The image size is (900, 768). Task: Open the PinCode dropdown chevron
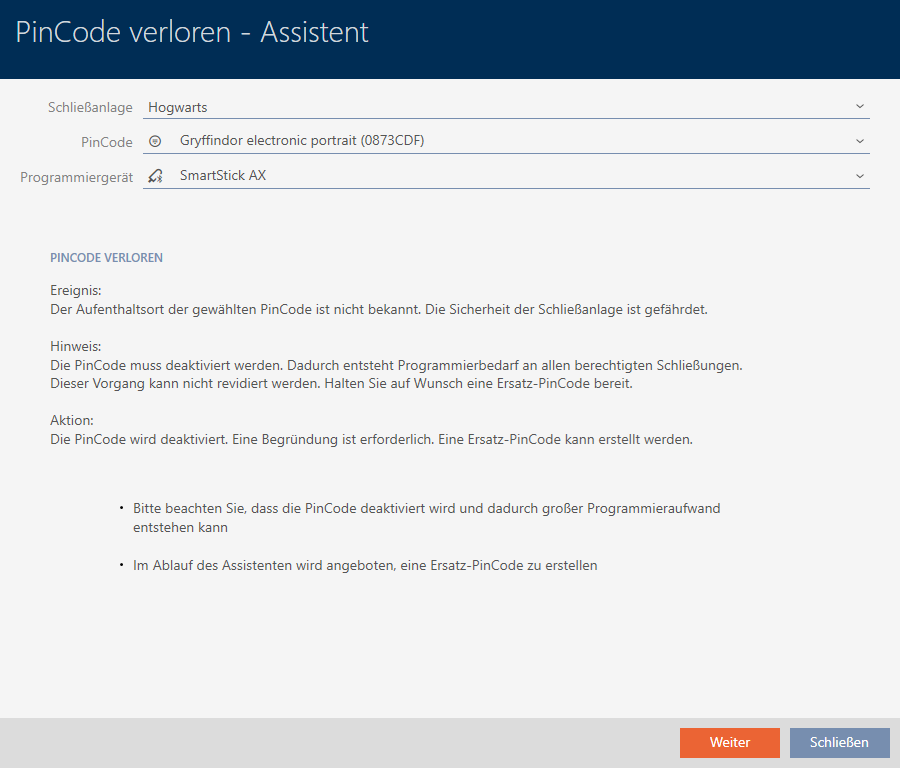pos(859,141)
